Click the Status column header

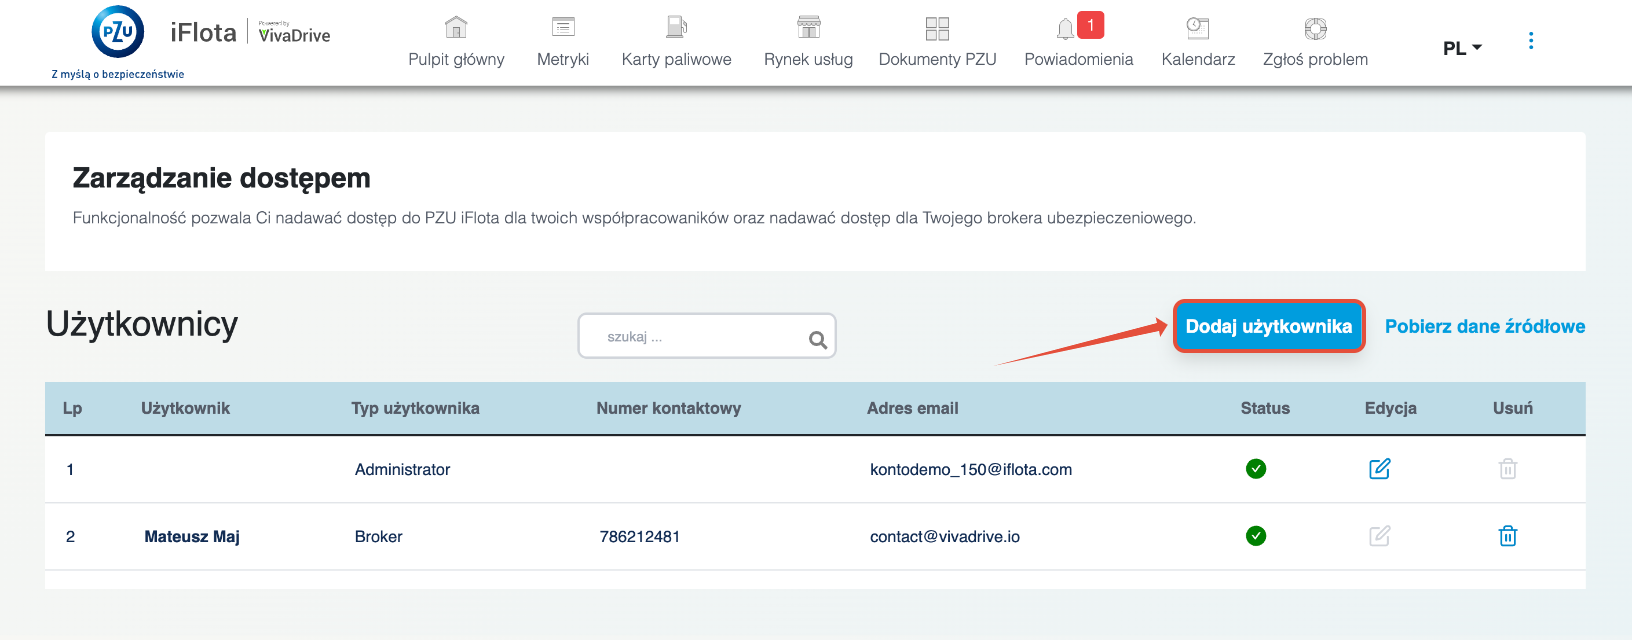click(x=1265, y=408)
